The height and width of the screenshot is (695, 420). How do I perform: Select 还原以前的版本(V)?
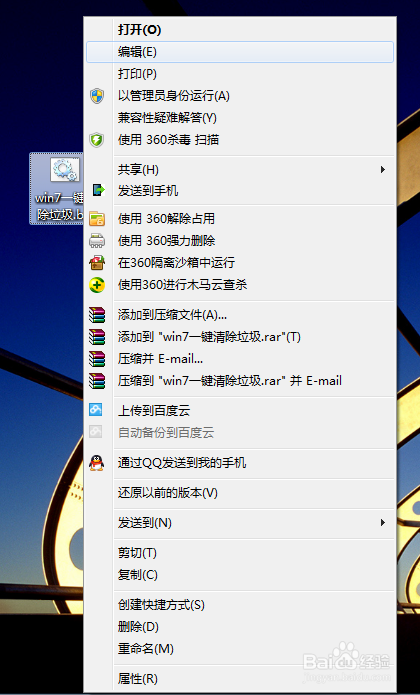pos(240,493)
